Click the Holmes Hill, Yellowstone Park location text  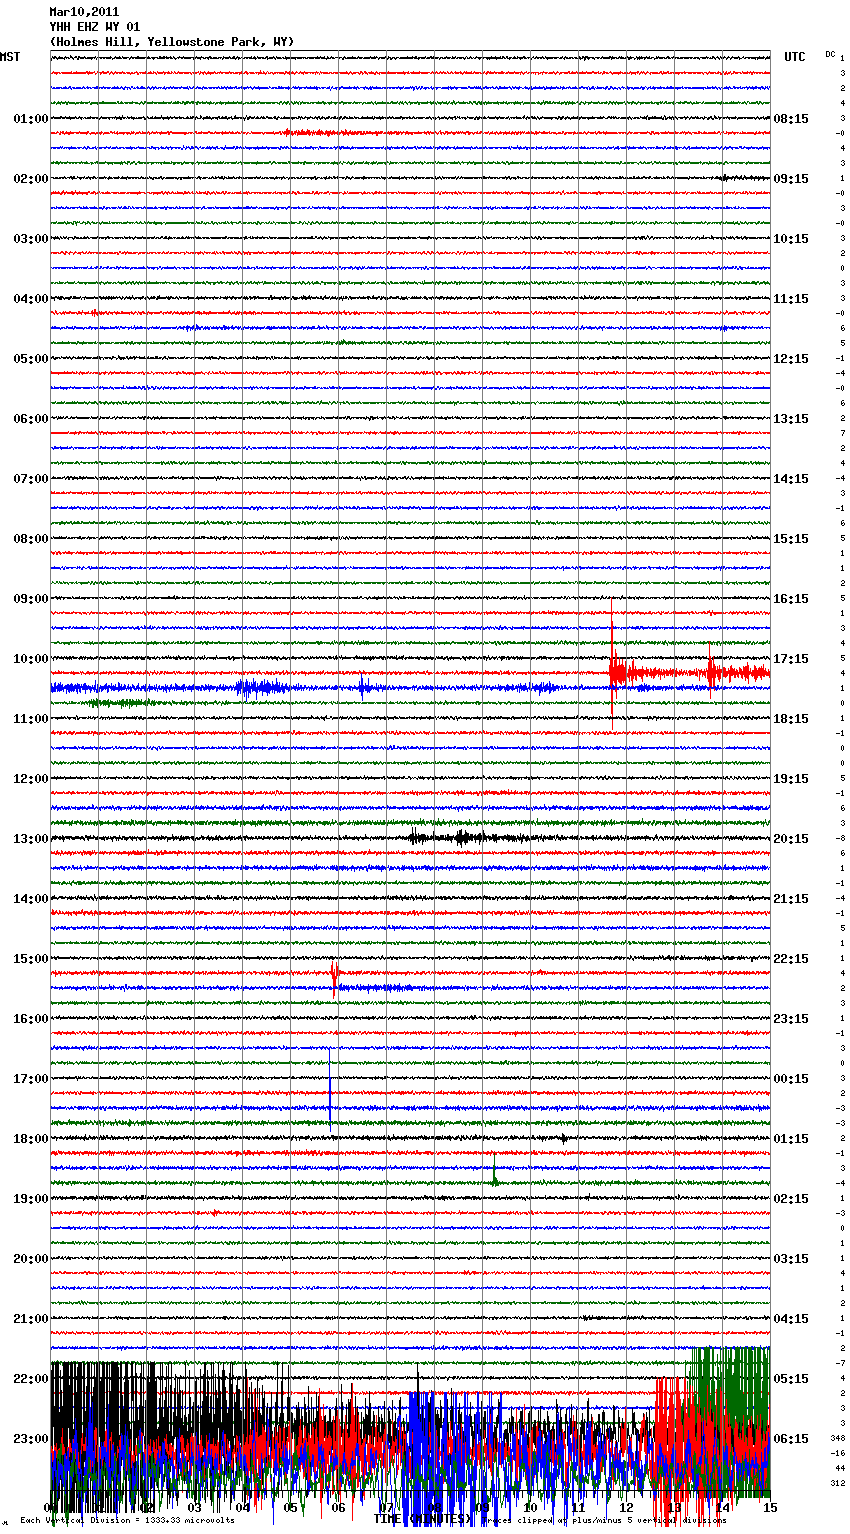coord(172,42)
